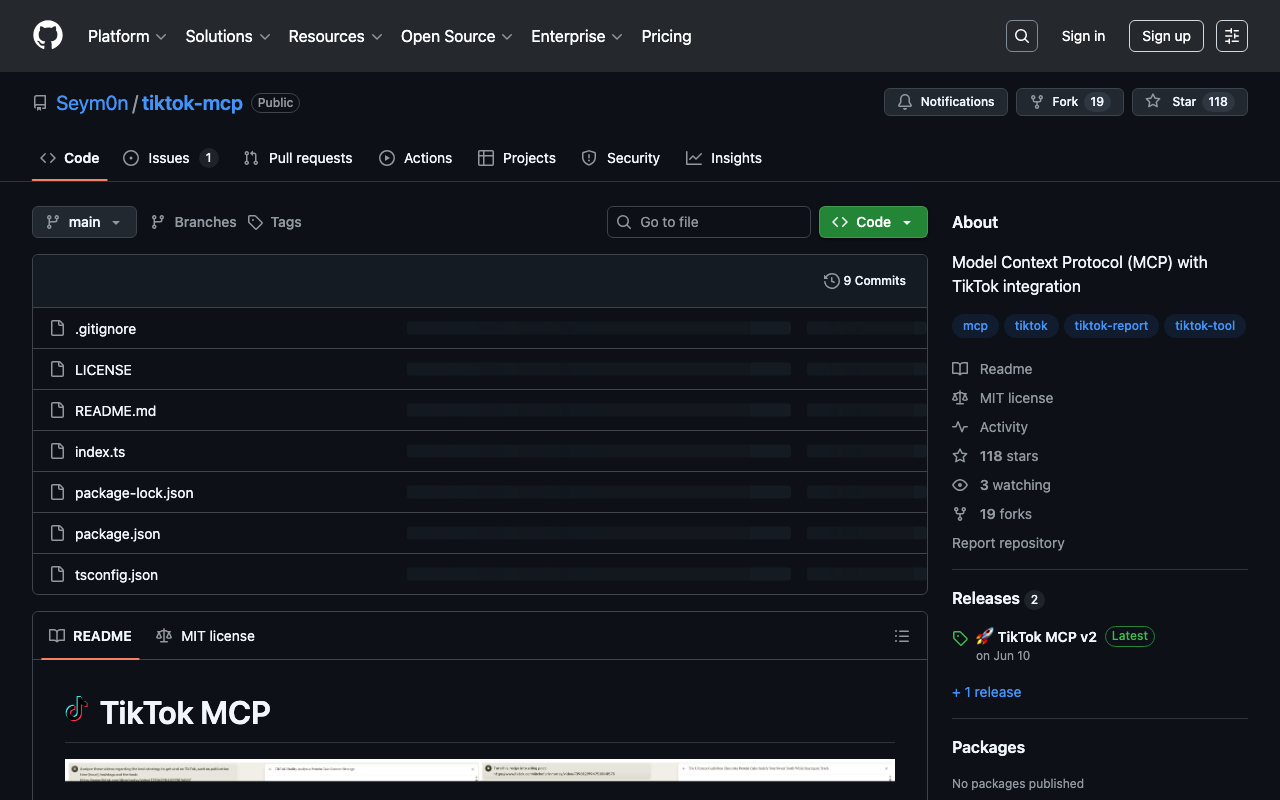Open the Pull requests tab
Screen dimensions: 1280x800
click(x=298, y=158)
